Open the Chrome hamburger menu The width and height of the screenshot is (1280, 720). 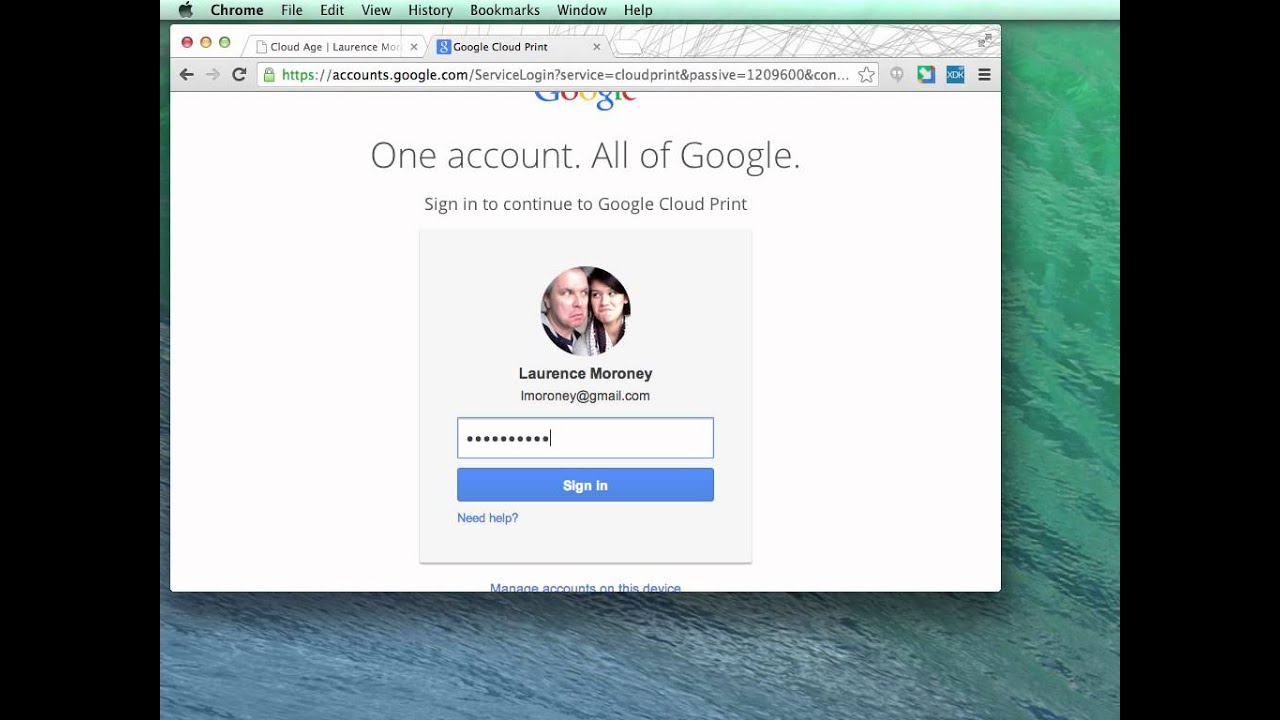click(985, 75)
